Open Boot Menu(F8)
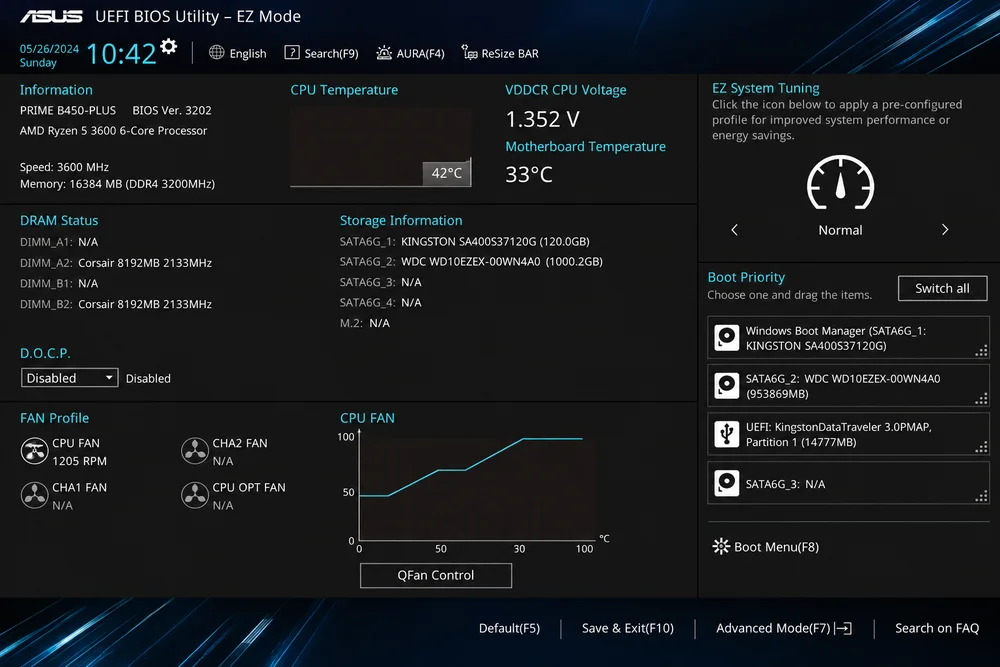1000x667 pixels. [x=766, y=546]
